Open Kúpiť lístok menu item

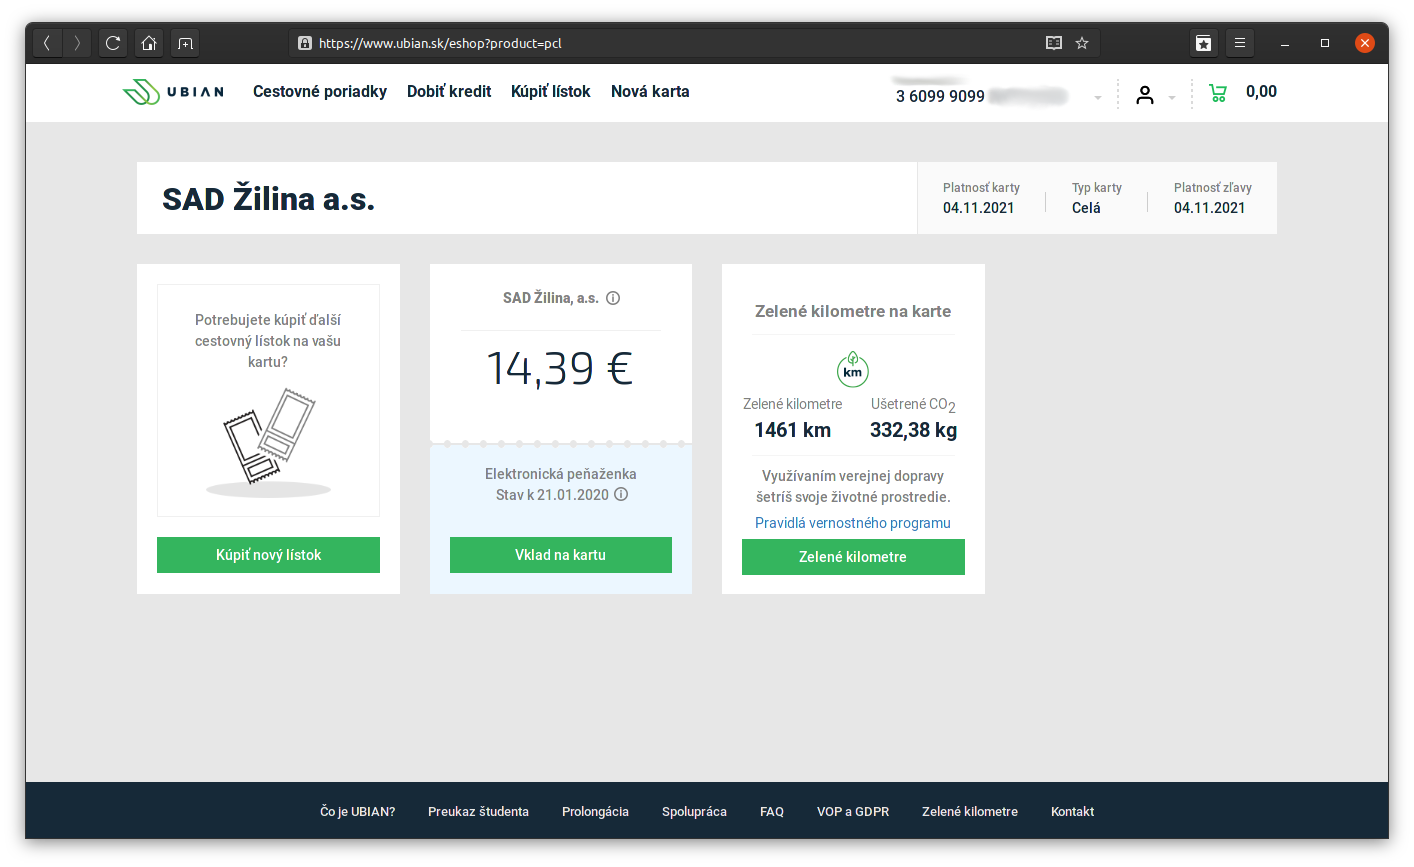pyautogui.click(x=551, y=91)
